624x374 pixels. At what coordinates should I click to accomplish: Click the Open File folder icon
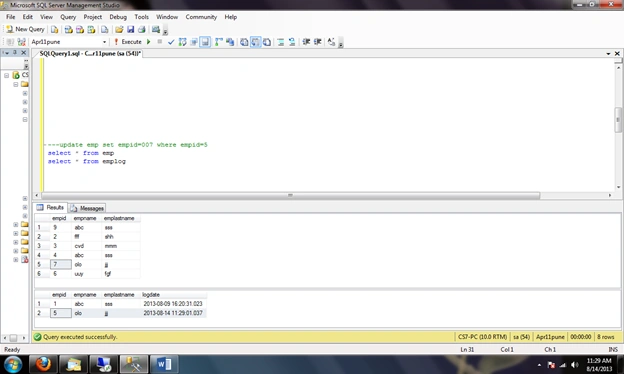point(119,29)
